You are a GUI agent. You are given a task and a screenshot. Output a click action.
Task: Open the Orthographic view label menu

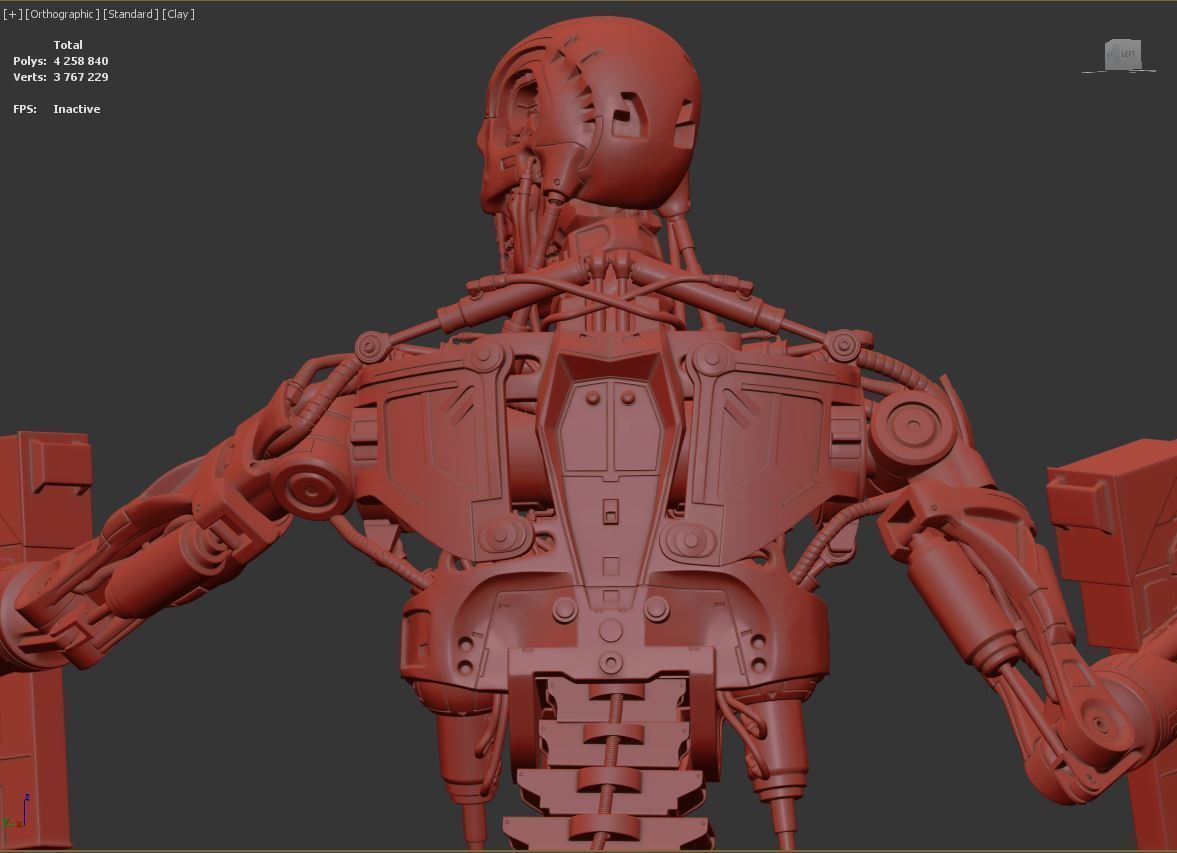(62, 14)
